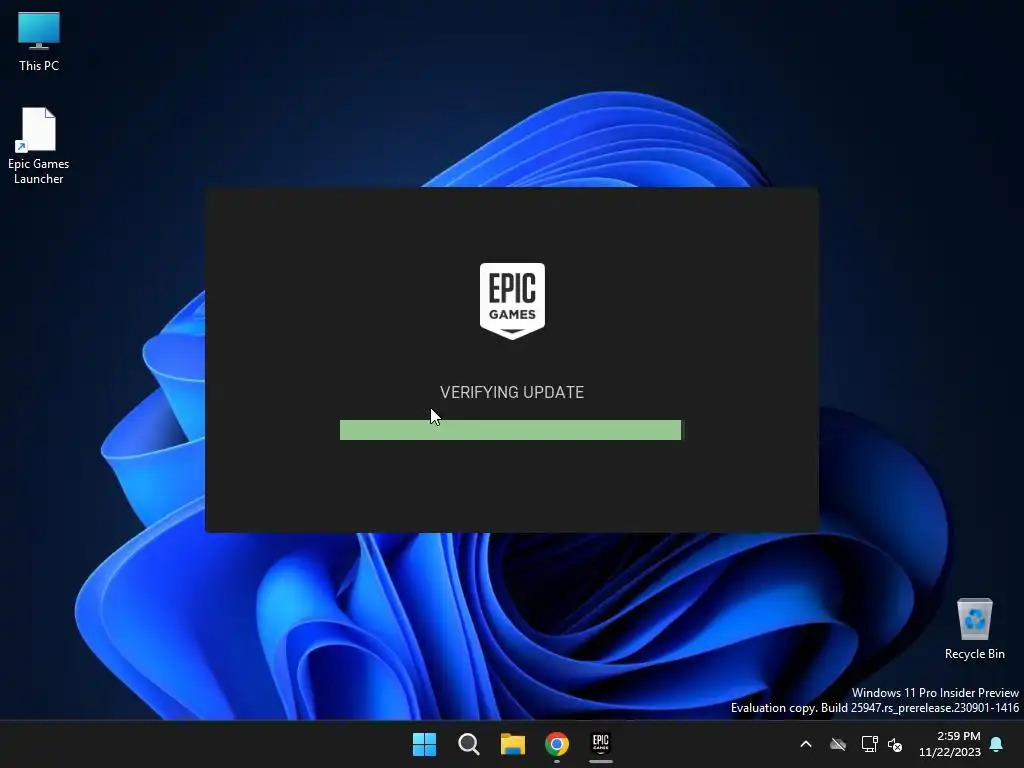
Task: Select the Epic Games Launcher shortcut
Action: [x=38, y=146]
